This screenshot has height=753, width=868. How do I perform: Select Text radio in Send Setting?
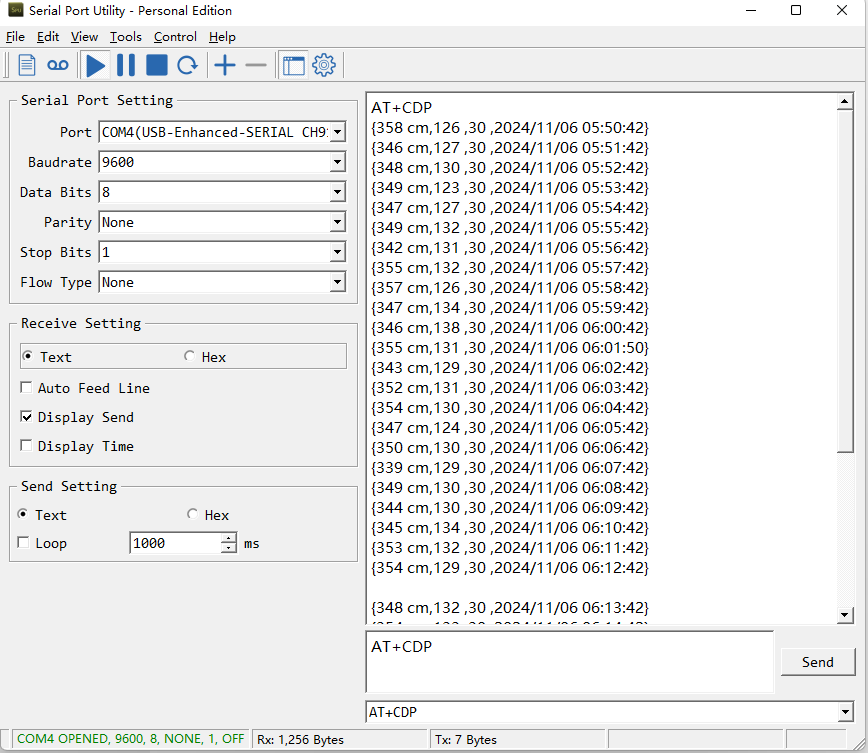point(23,514)
